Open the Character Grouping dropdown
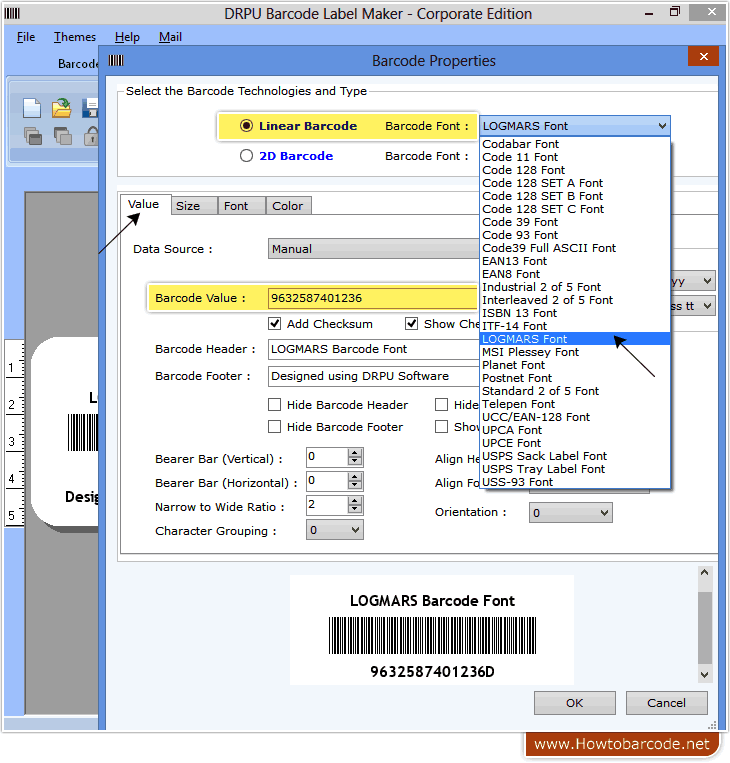This screenshot has width=730, height=763. [x=335, y=530]
